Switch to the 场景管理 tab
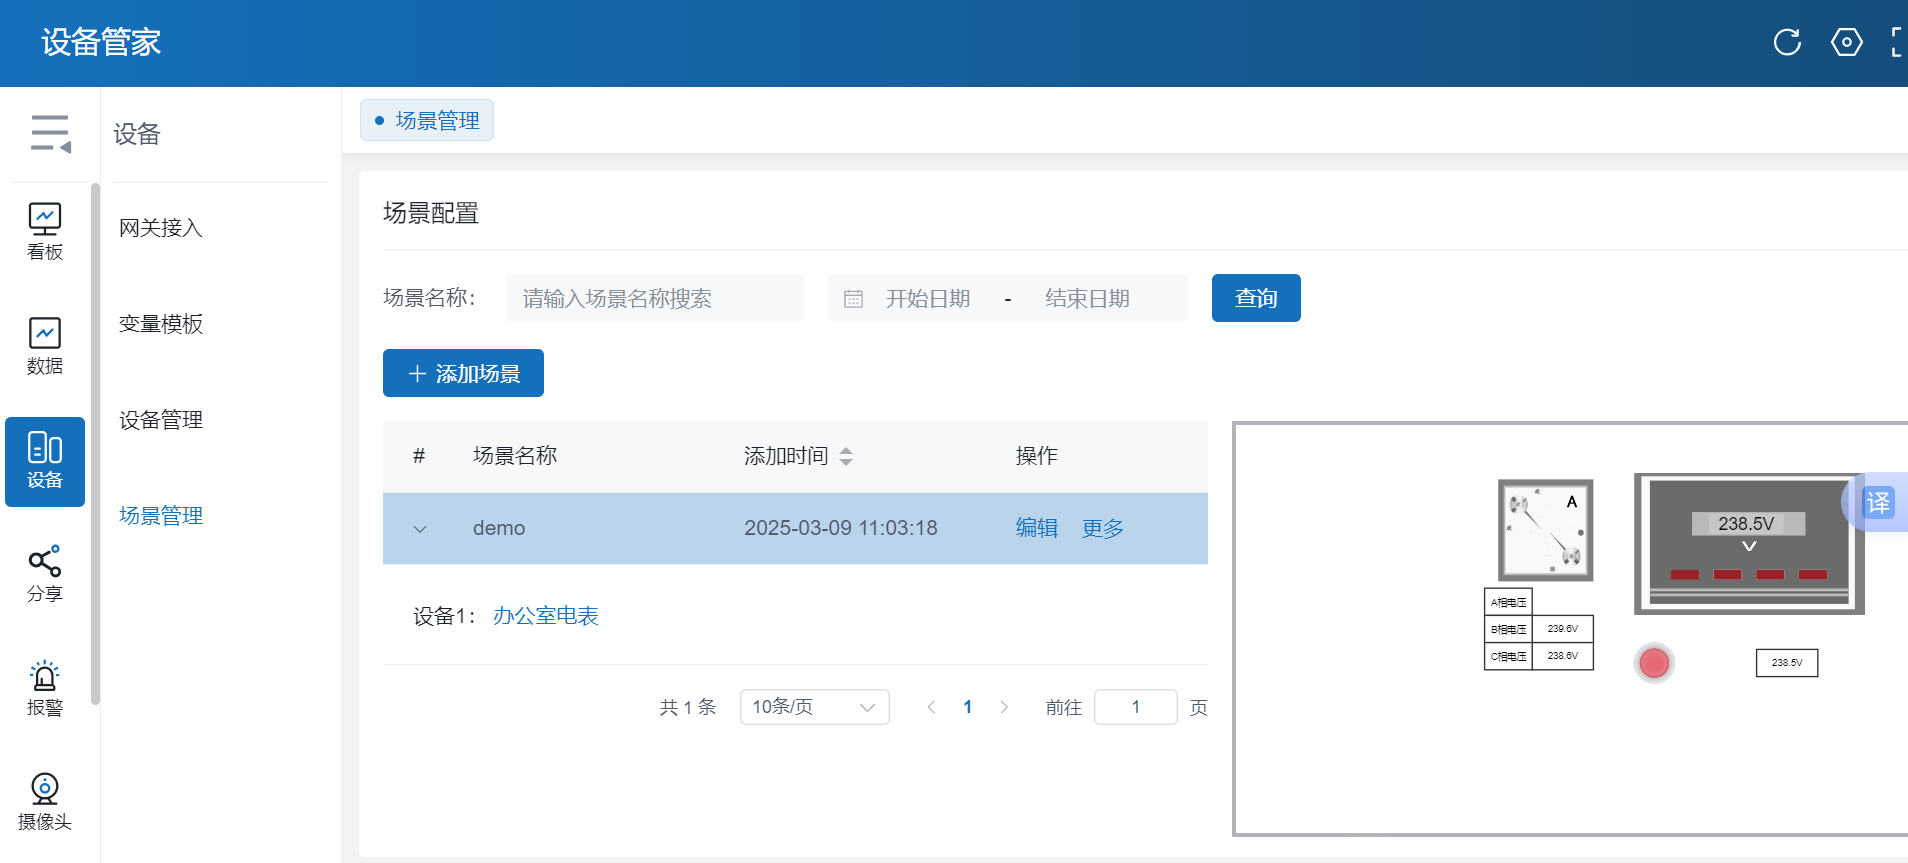Viewport: 1908px width, 863px height. [427, 121]
